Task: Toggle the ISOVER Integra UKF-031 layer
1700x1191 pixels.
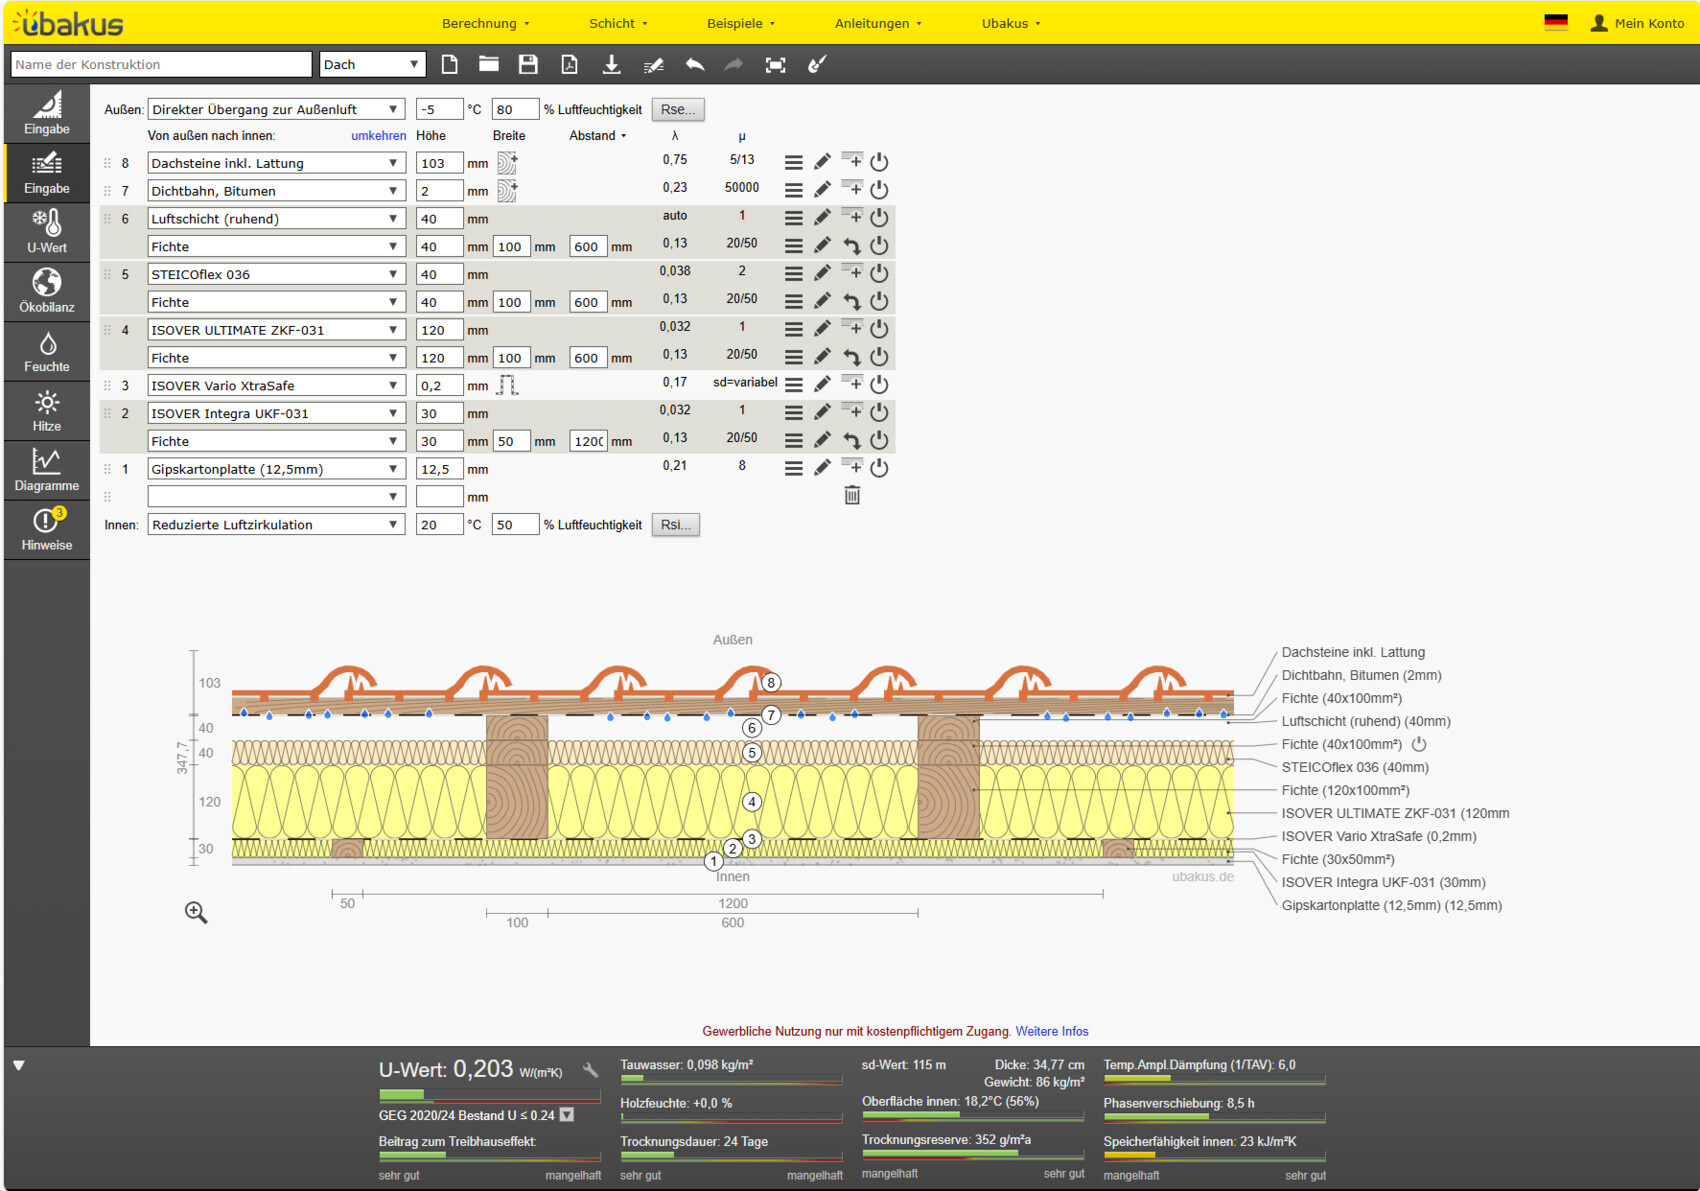Action: (879, 412)
